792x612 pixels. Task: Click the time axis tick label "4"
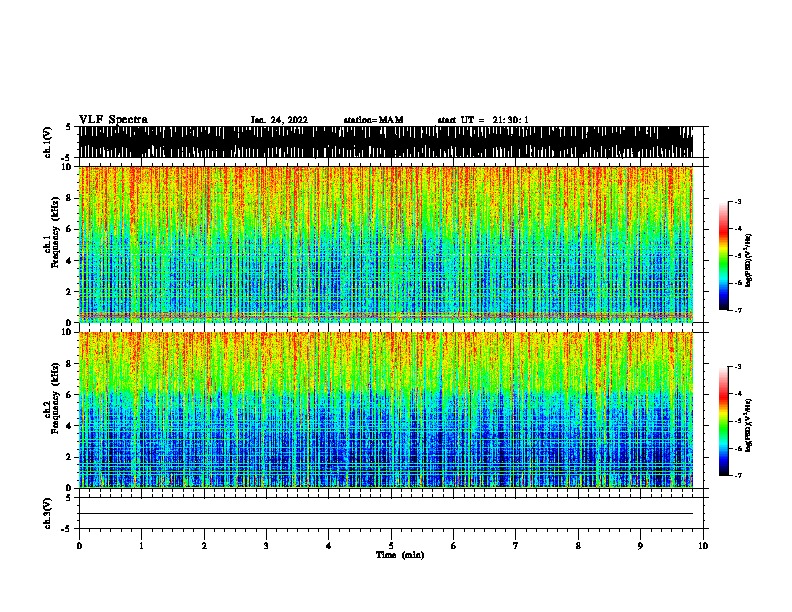[329, 546]
